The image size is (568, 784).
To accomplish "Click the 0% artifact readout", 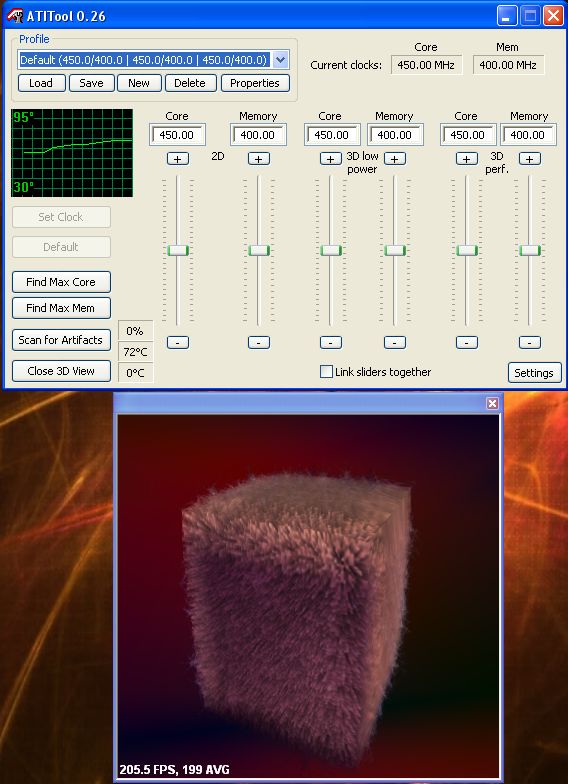I will [x=135, y=331].
